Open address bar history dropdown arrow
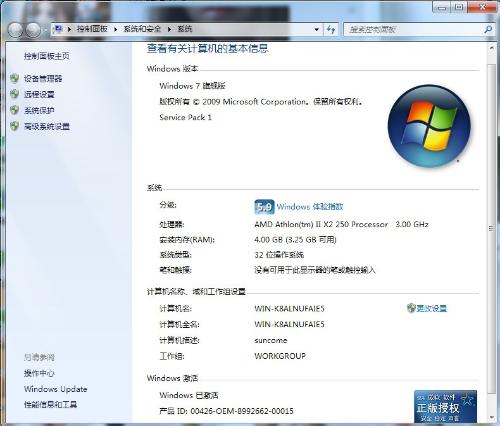This screenshot has height=426, width=500. (316, 29)
